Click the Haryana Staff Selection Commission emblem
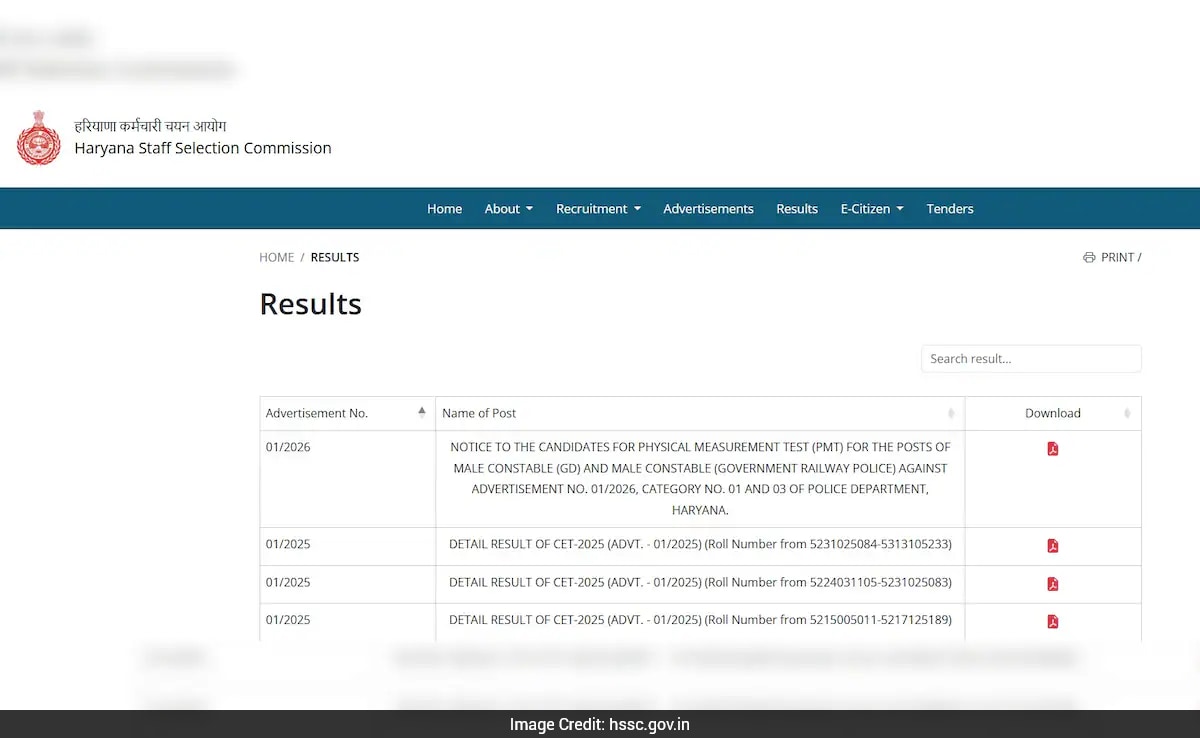Image resolution: width=1200 pixels, height=738 pixels. coord(38,138)
